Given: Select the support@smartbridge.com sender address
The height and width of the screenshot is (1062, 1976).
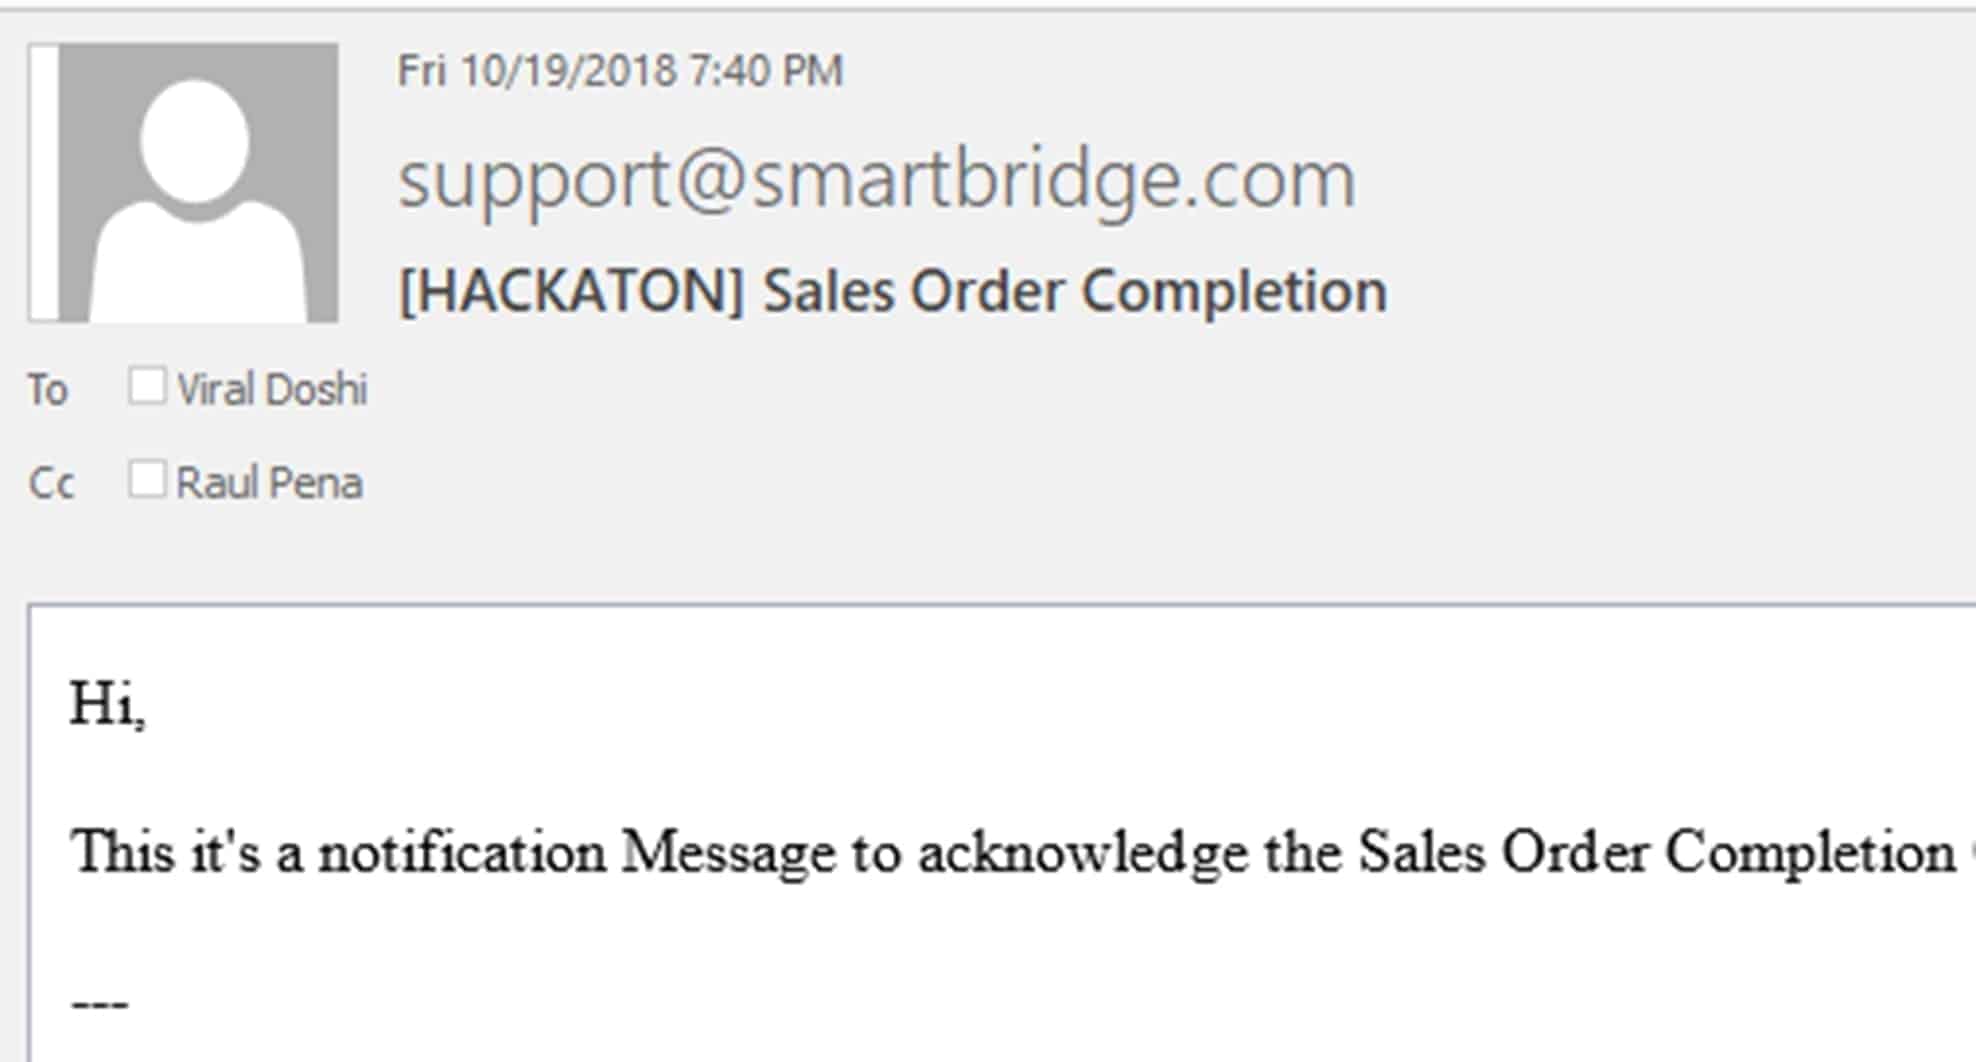Looking at the screenshot, I should (877, 181).
